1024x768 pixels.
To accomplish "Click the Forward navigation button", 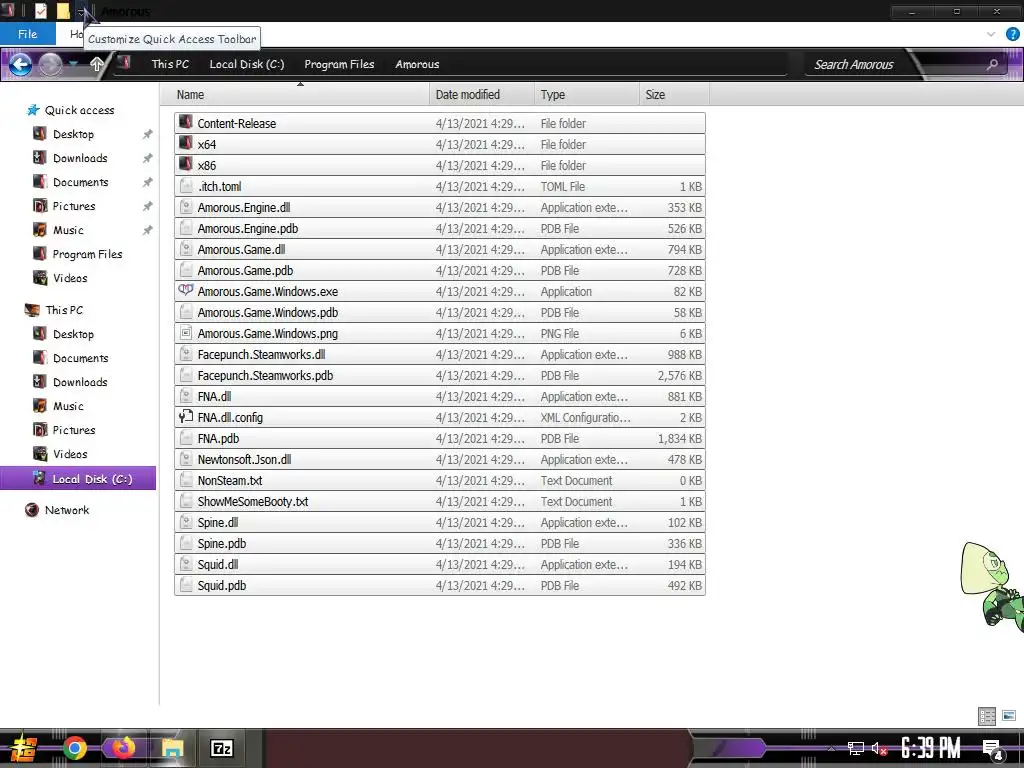I will 50,64.
